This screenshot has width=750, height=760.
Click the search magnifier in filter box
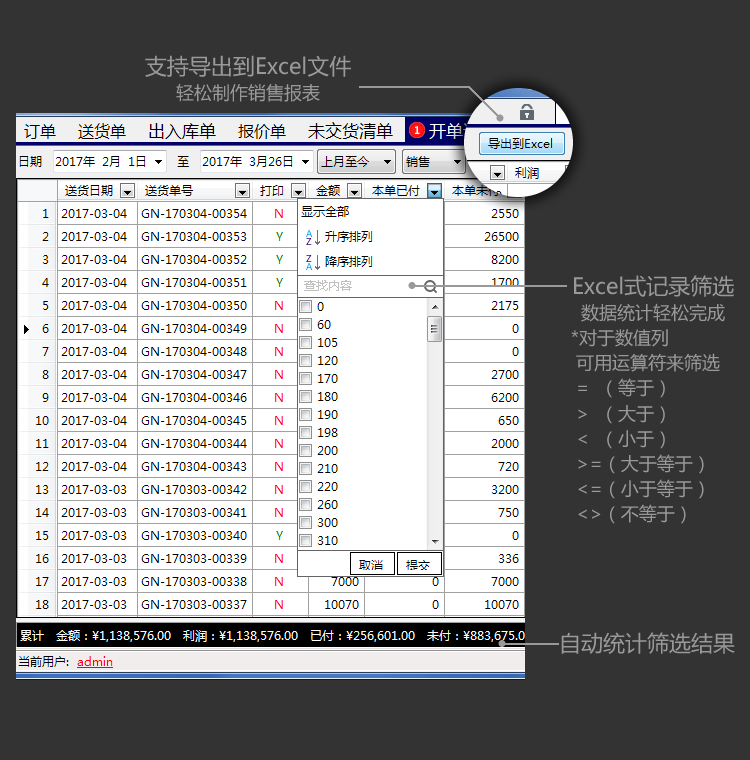pos(430,286)
